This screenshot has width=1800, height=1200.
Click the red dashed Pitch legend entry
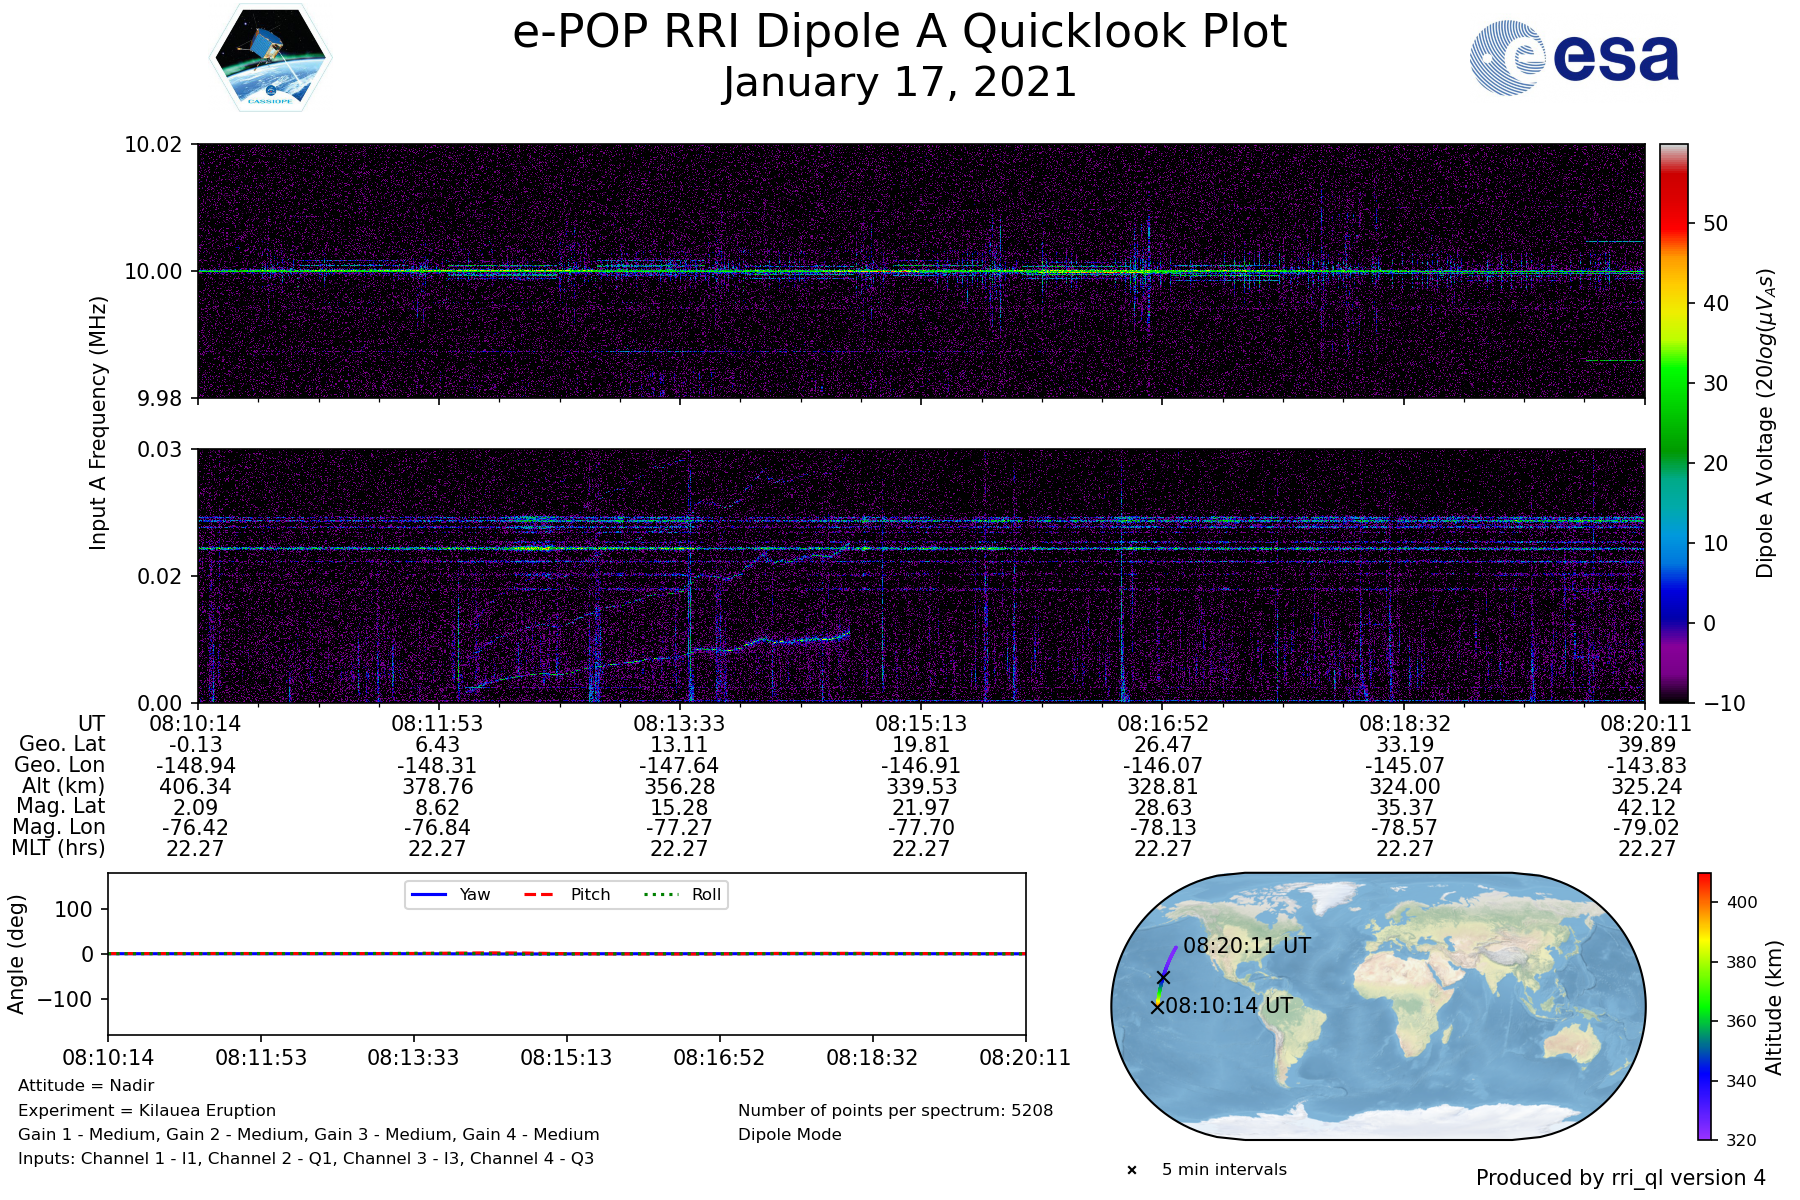pyautogui.click(x=567, y=895)
